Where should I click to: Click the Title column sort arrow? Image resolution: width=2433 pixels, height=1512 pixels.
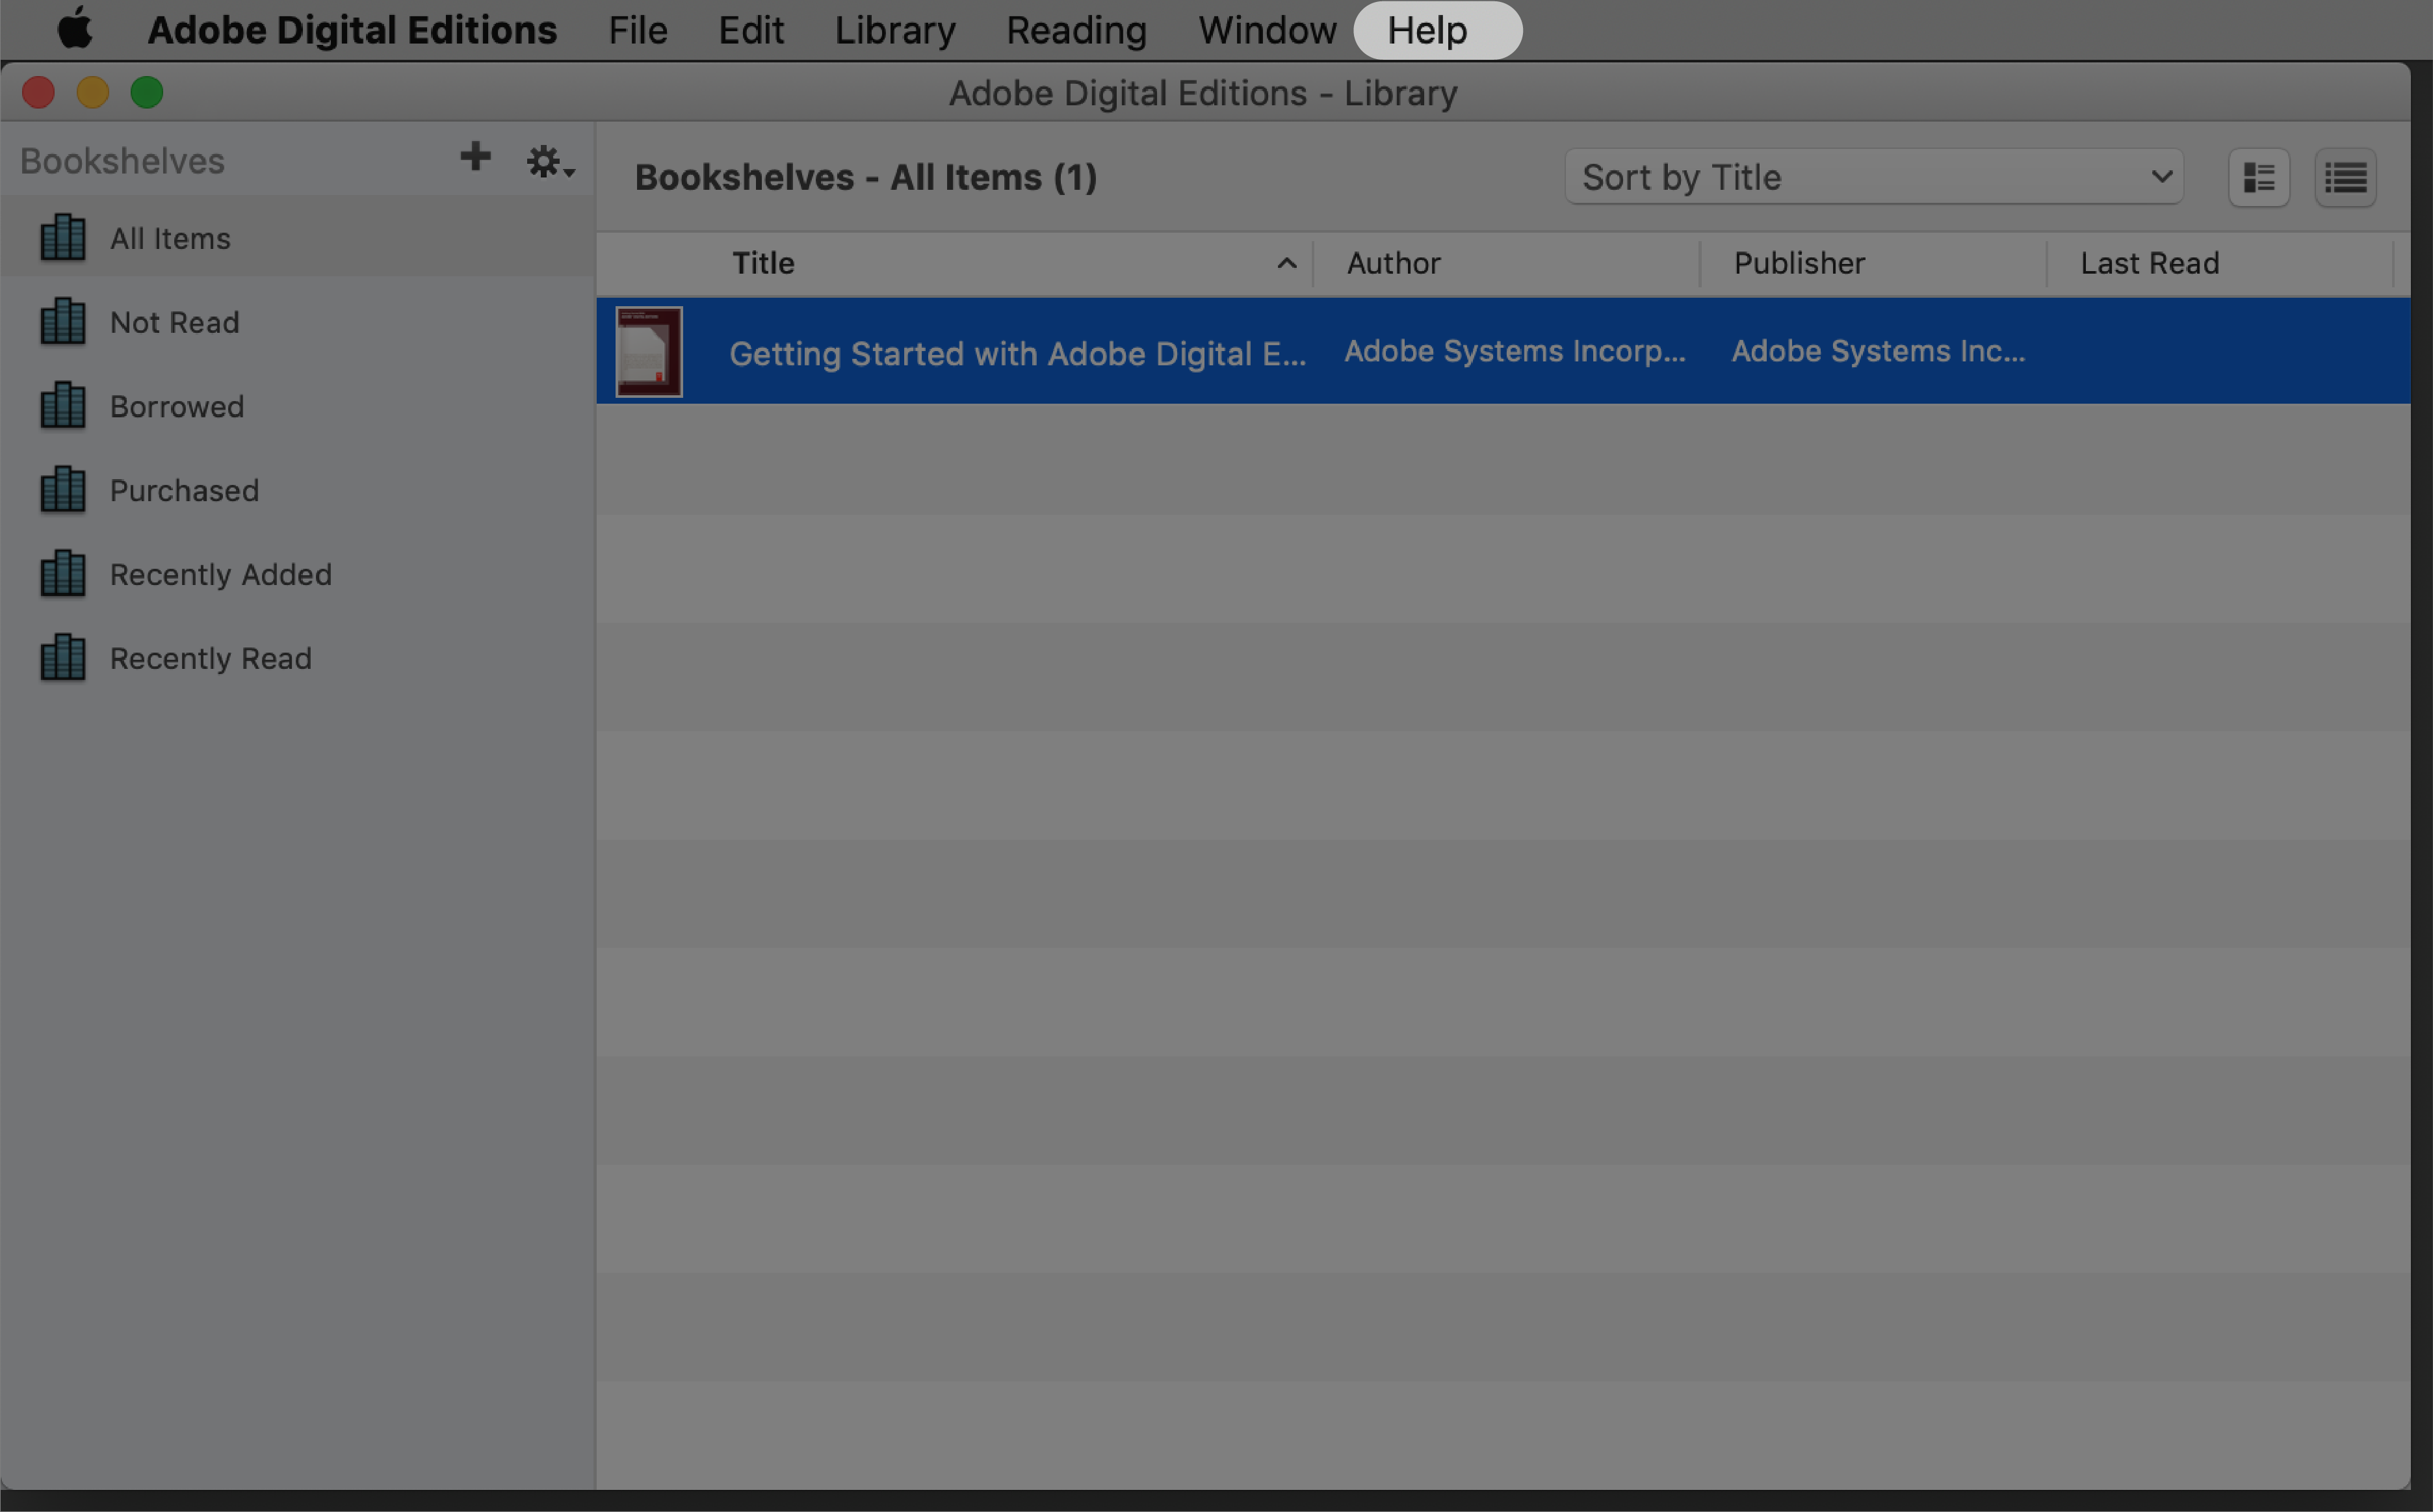point(1285,263)
